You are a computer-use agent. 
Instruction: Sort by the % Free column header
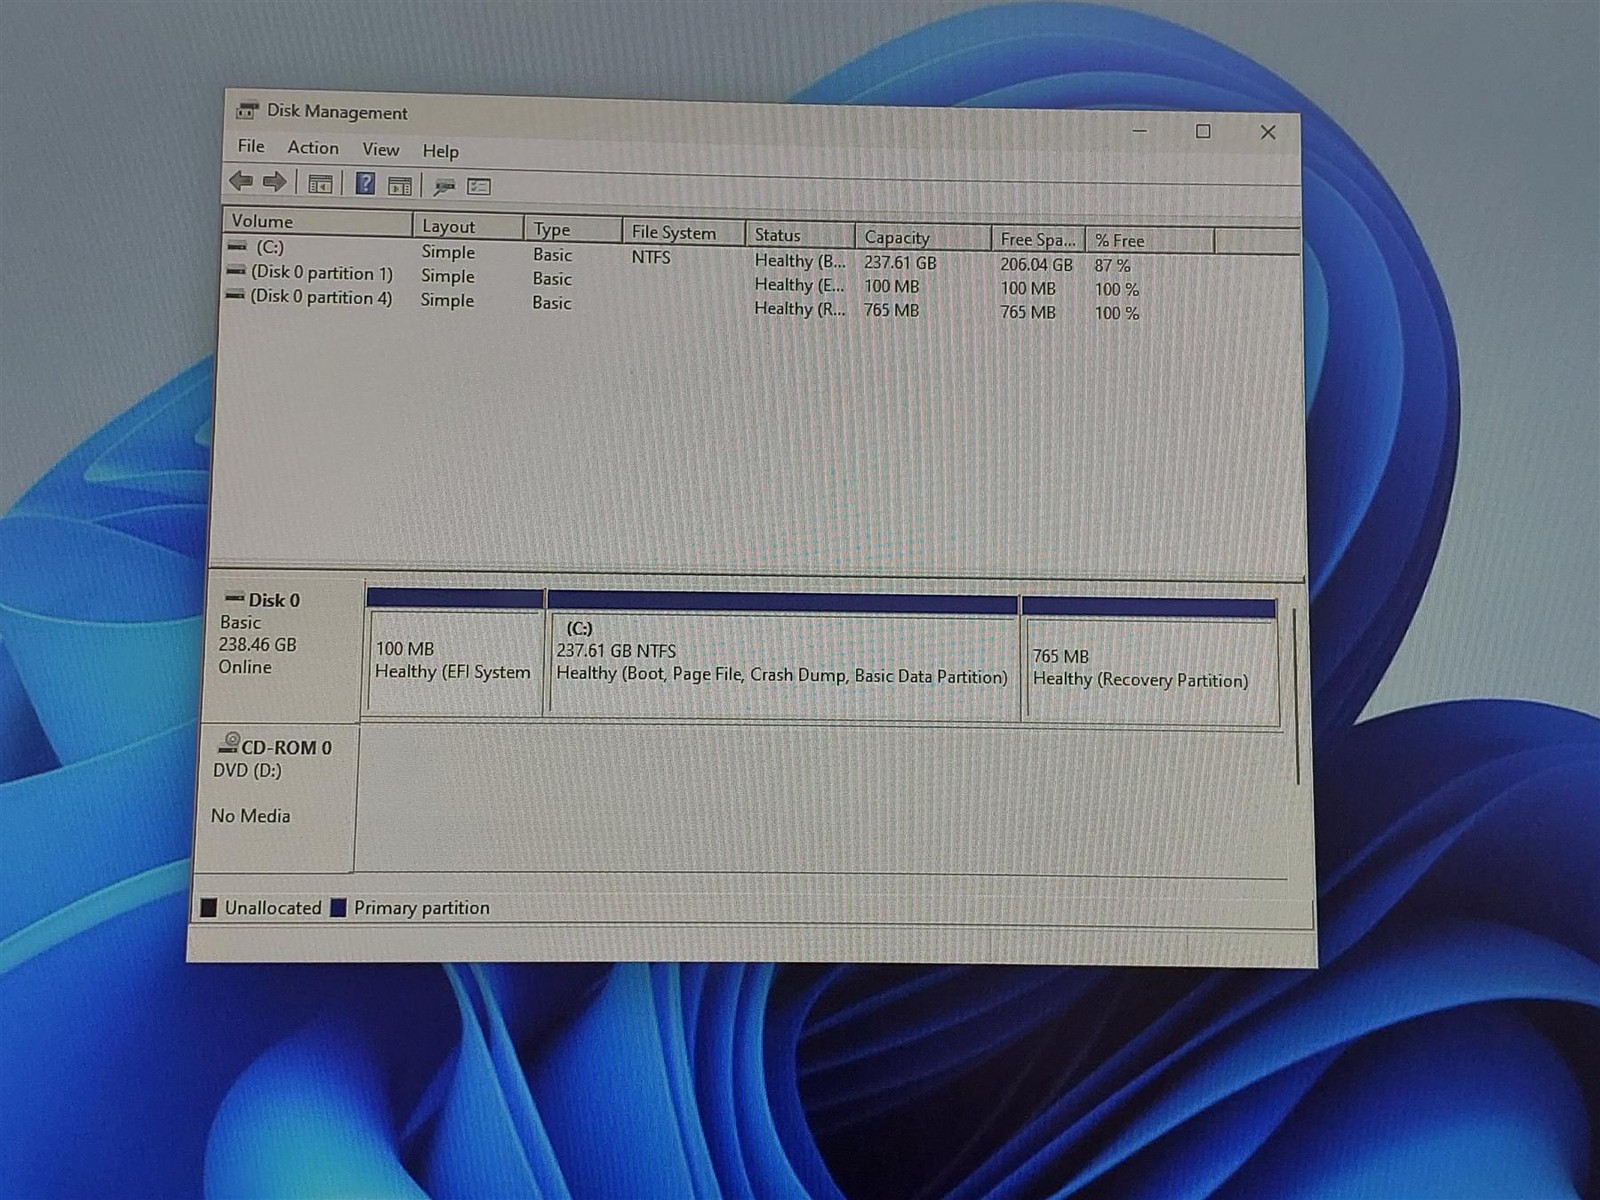click(x=1150, y=241)
